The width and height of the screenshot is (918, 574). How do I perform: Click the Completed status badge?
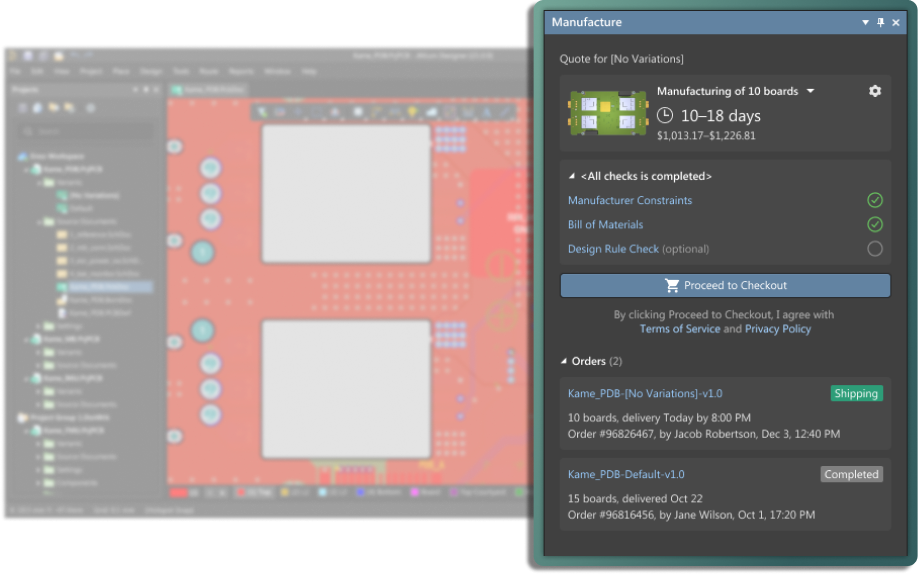851,475
